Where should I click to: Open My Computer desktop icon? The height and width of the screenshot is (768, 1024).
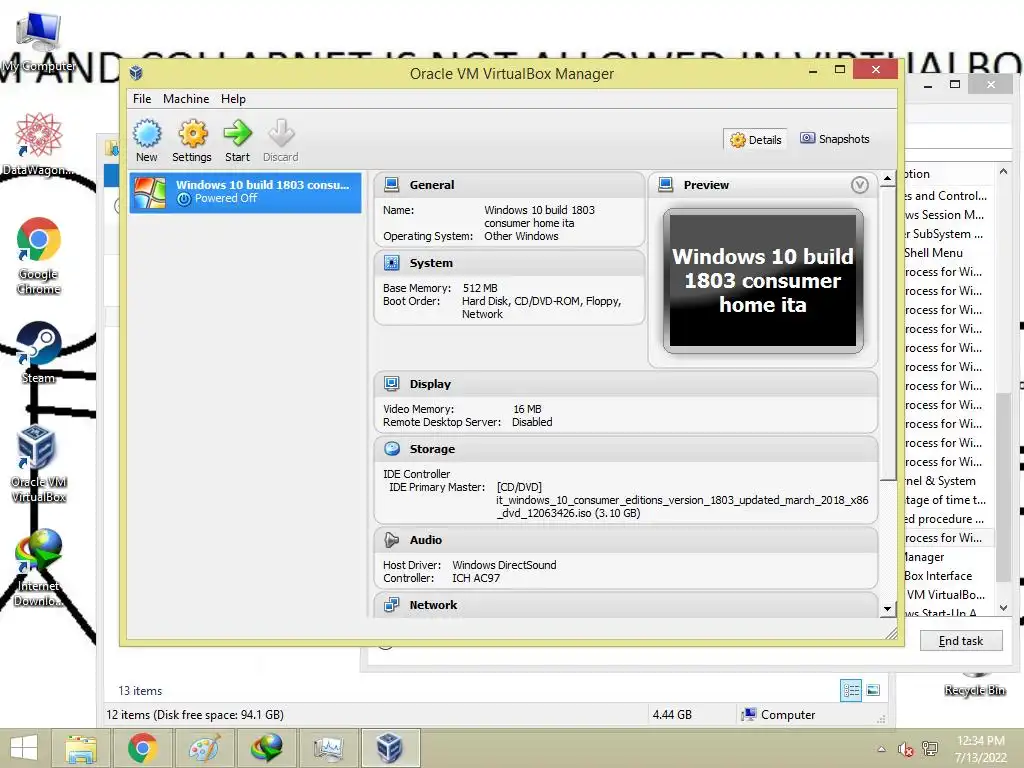[x=39, y=40]
